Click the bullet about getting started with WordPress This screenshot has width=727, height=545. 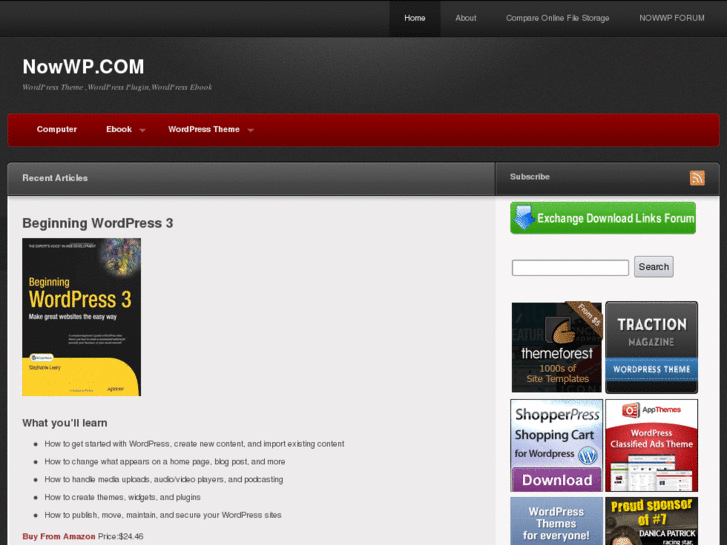(194, 444)
